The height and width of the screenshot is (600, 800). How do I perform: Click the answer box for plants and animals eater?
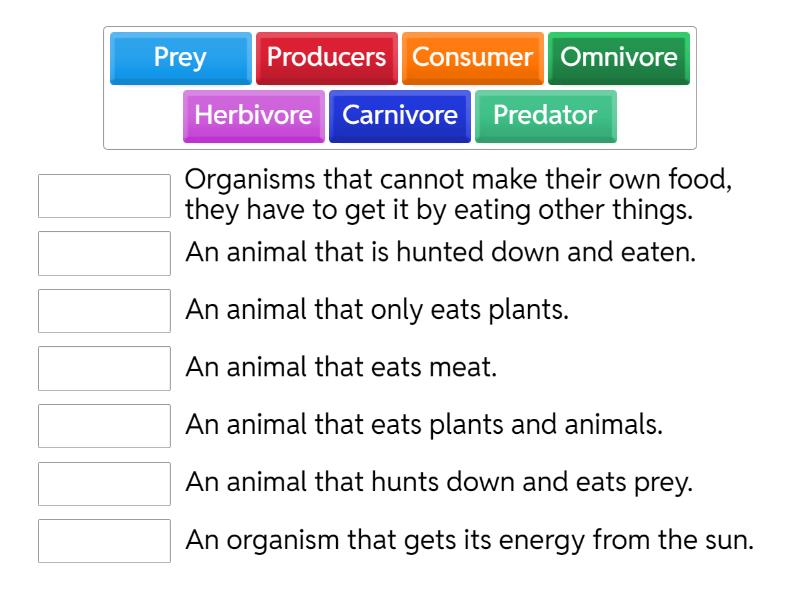click(x=105, y=426)
